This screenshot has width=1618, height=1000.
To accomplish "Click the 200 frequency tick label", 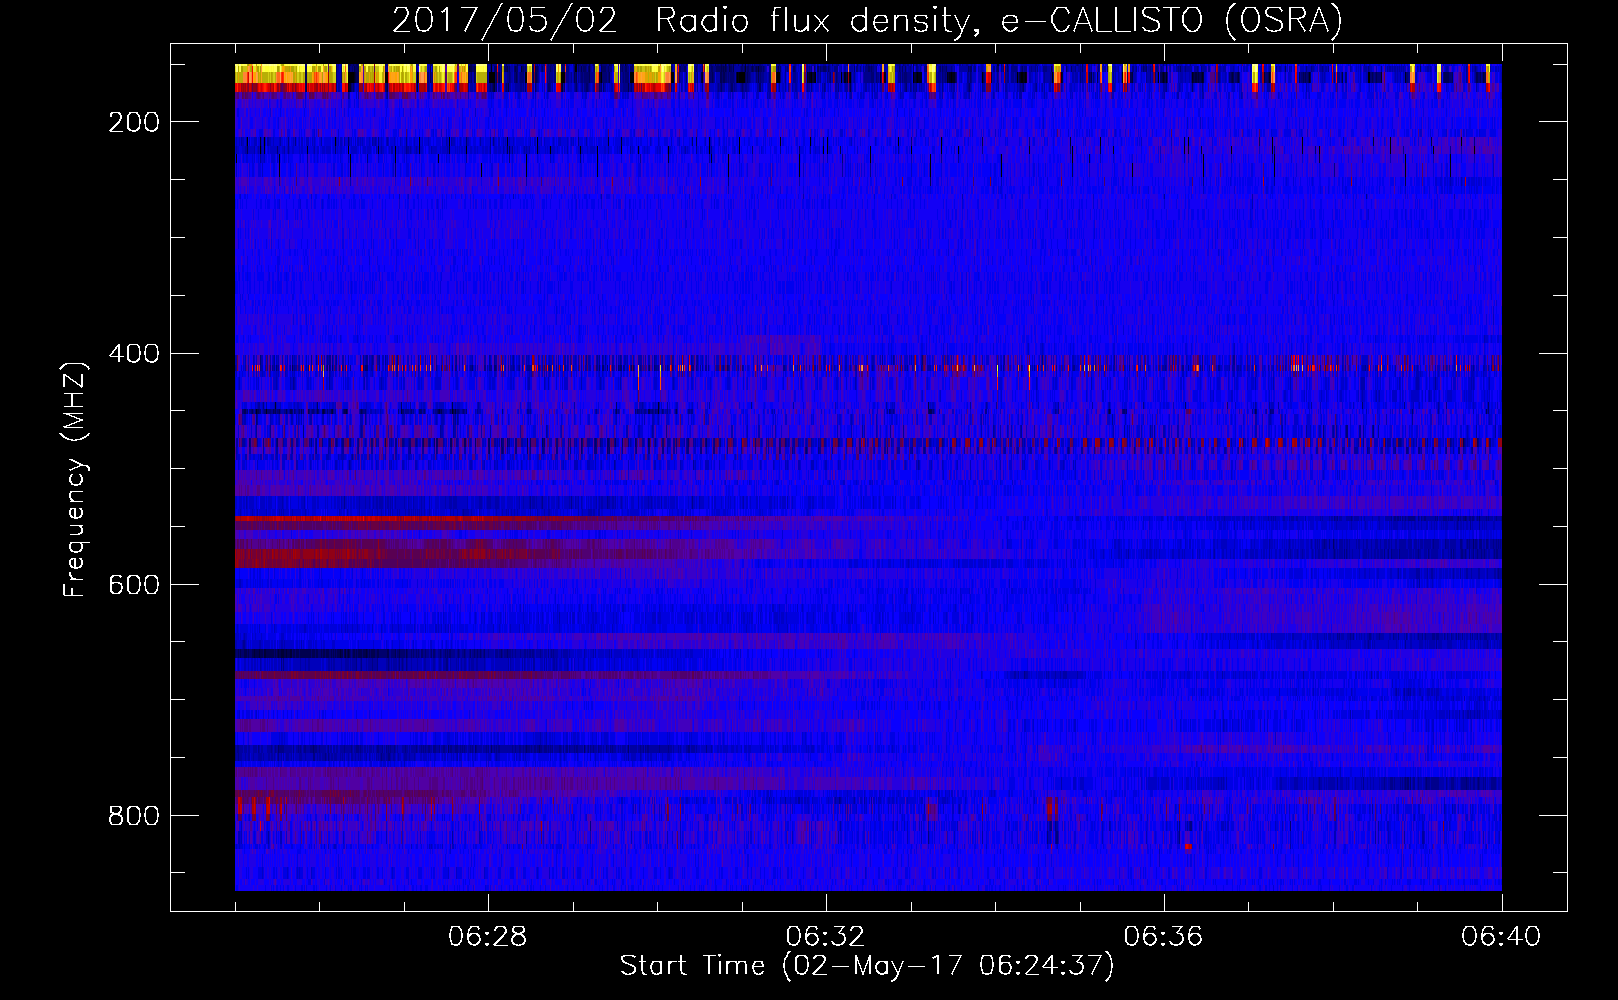I will pos(134,122).
